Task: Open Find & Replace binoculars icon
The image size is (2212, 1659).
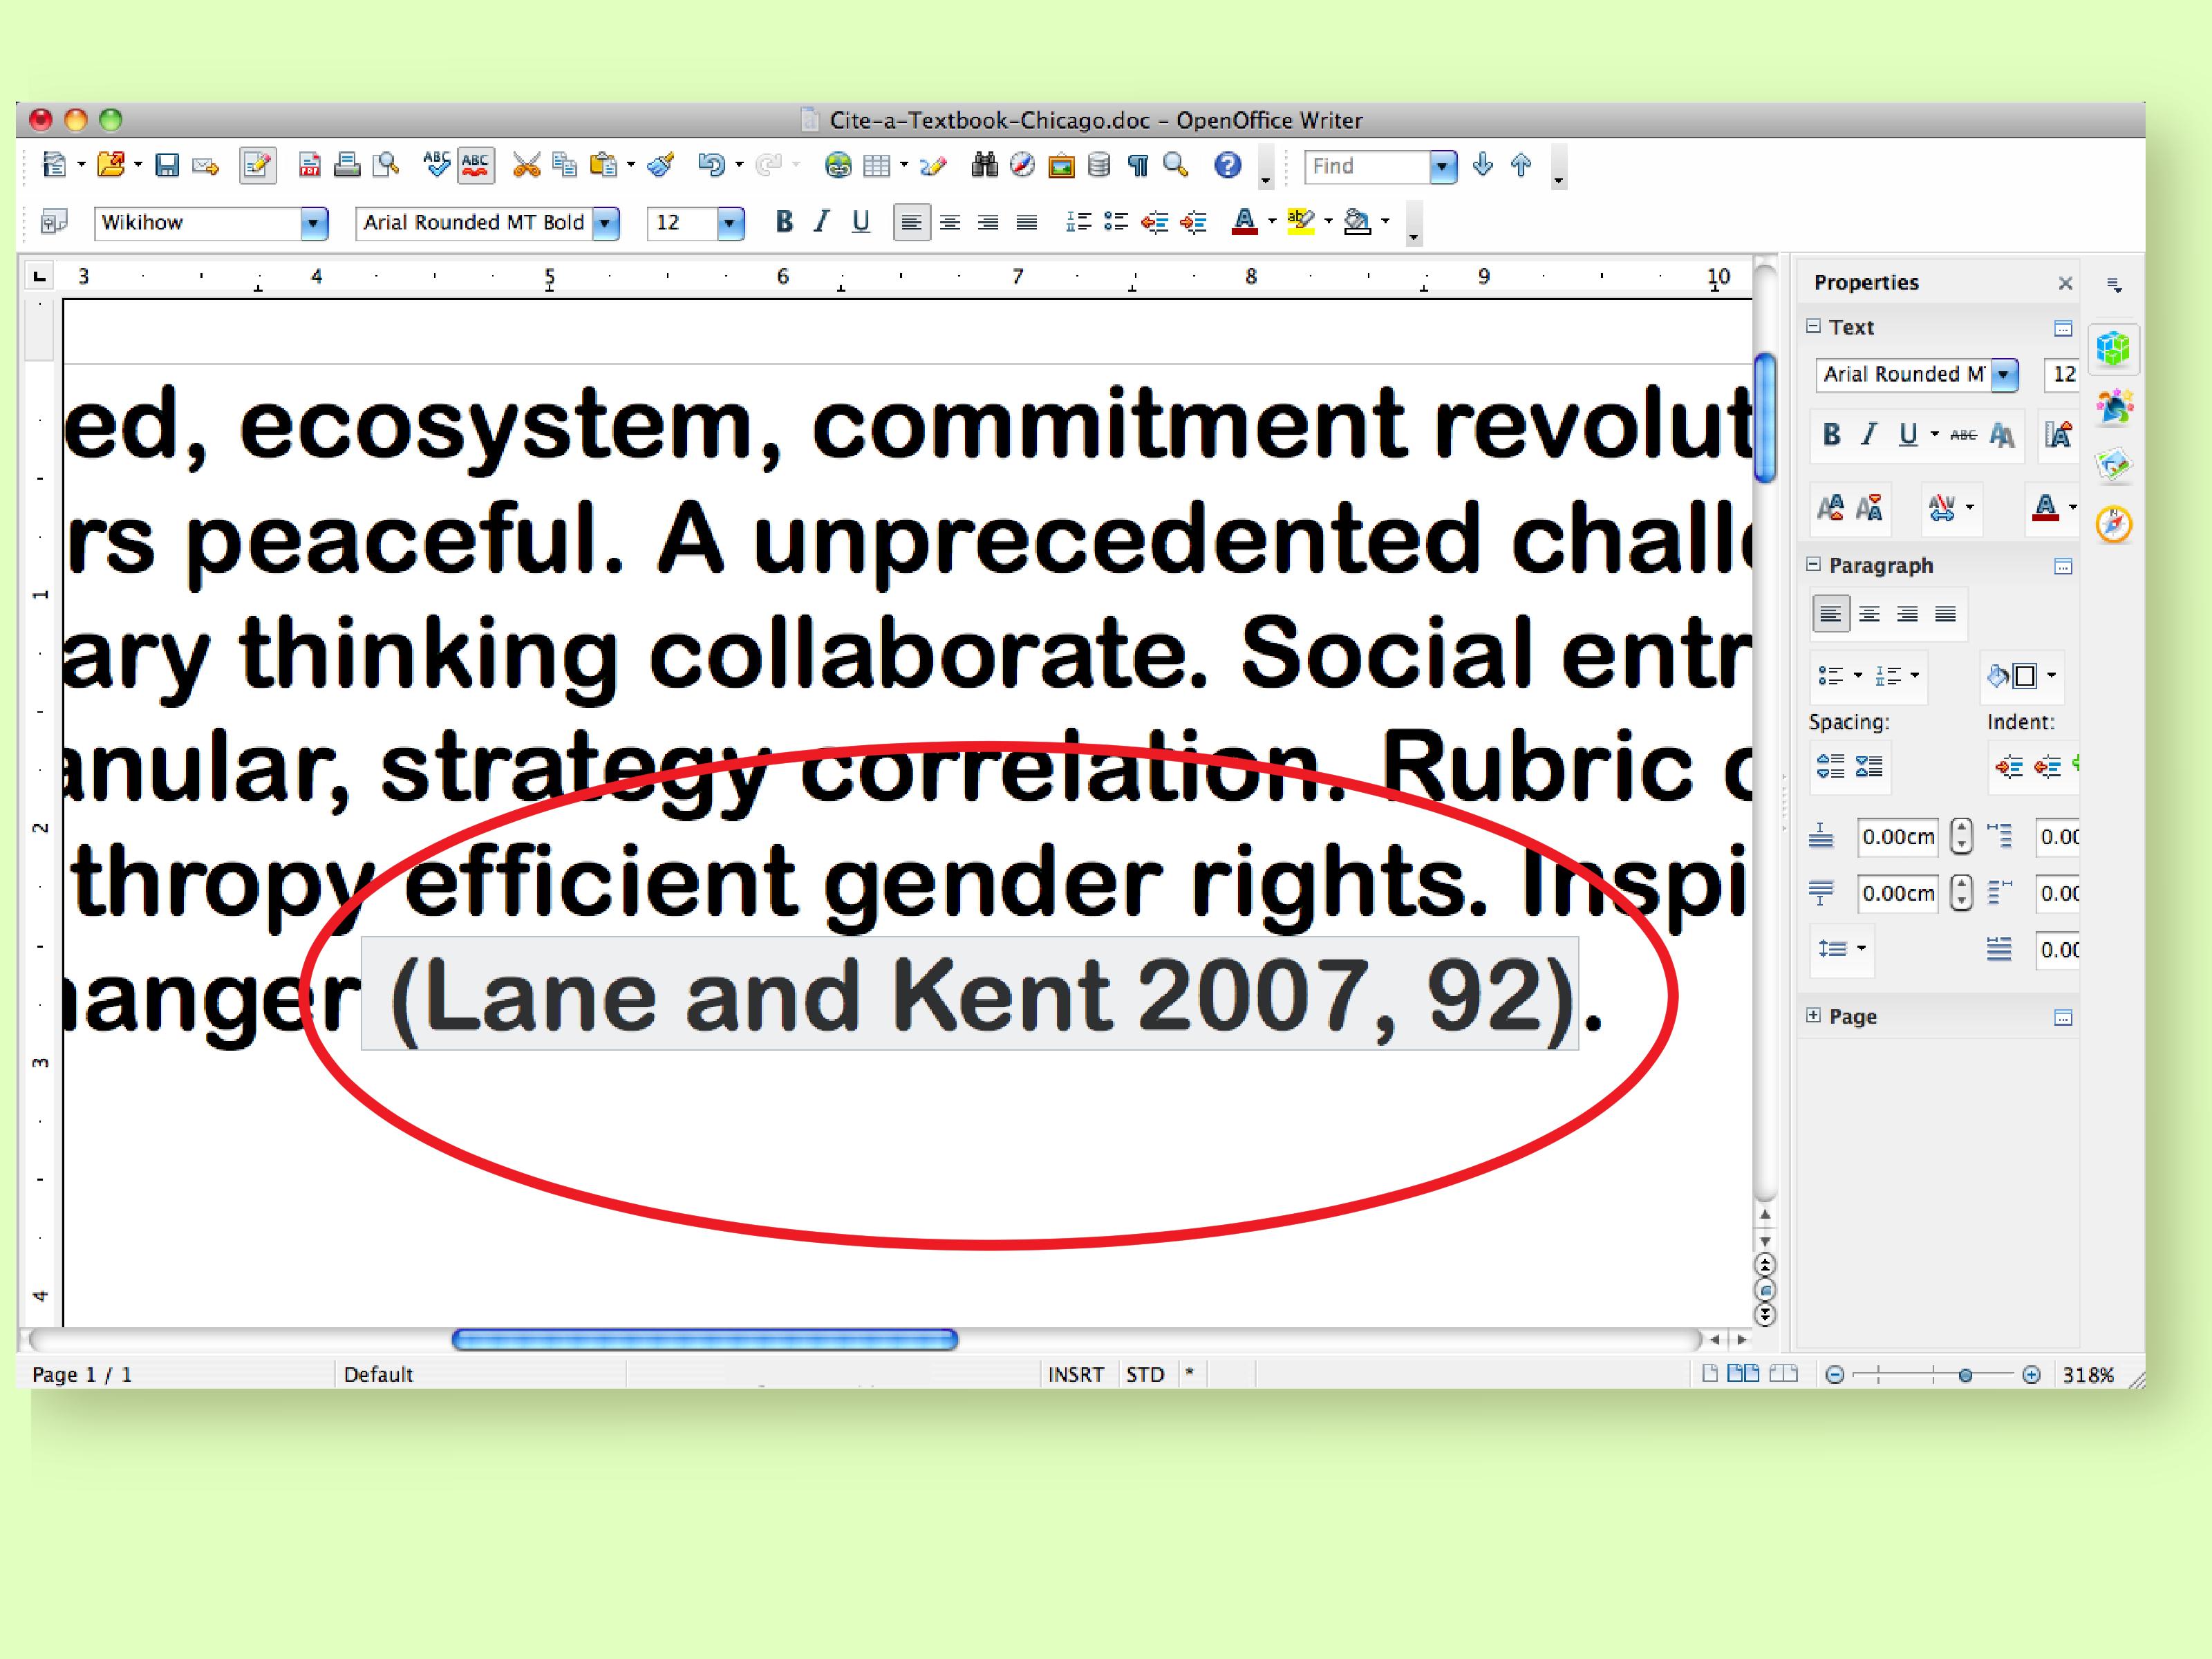Action: tap(984, 165)
